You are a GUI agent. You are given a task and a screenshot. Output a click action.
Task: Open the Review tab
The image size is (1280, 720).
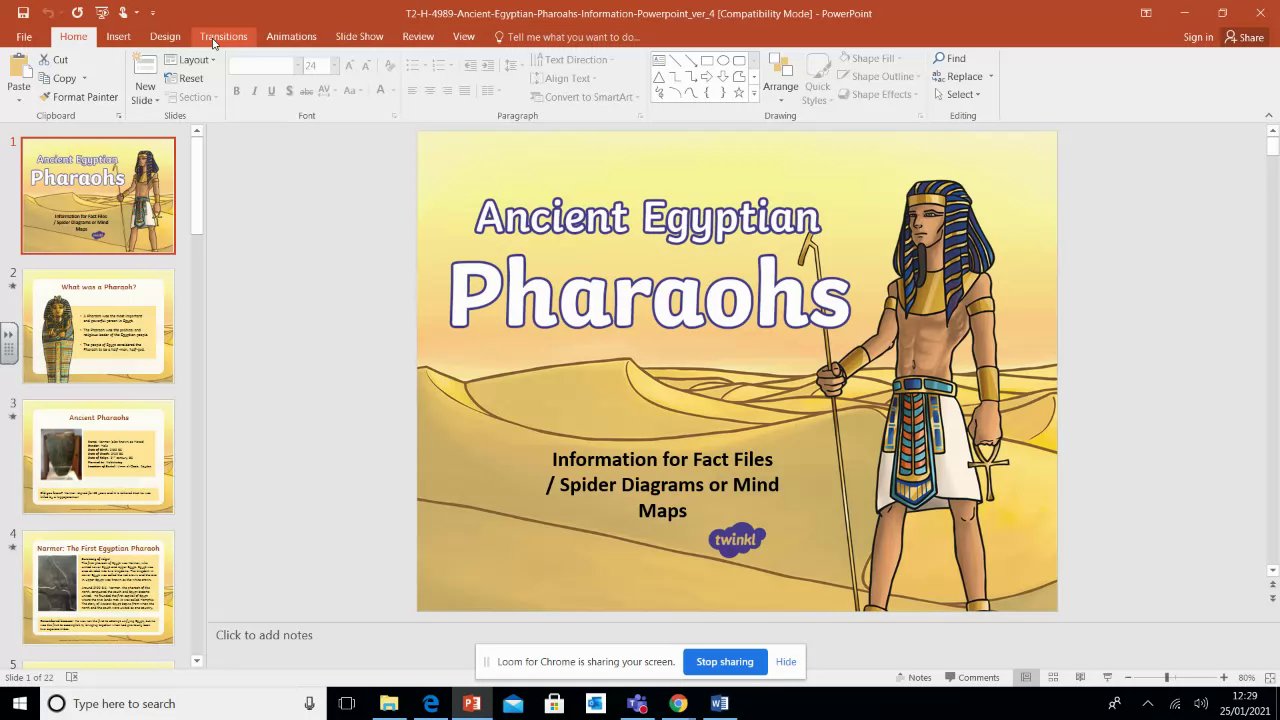coord(418,37)
